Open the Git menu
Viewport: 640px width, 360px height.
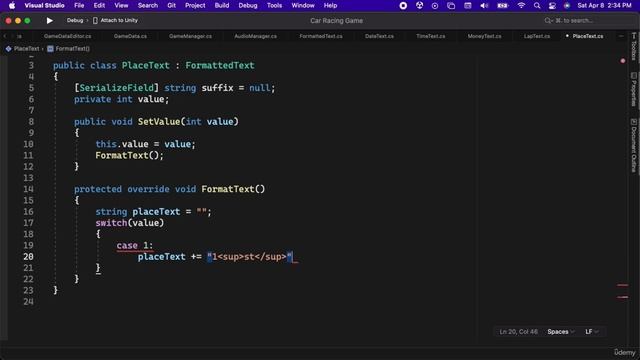click(171, 6)
